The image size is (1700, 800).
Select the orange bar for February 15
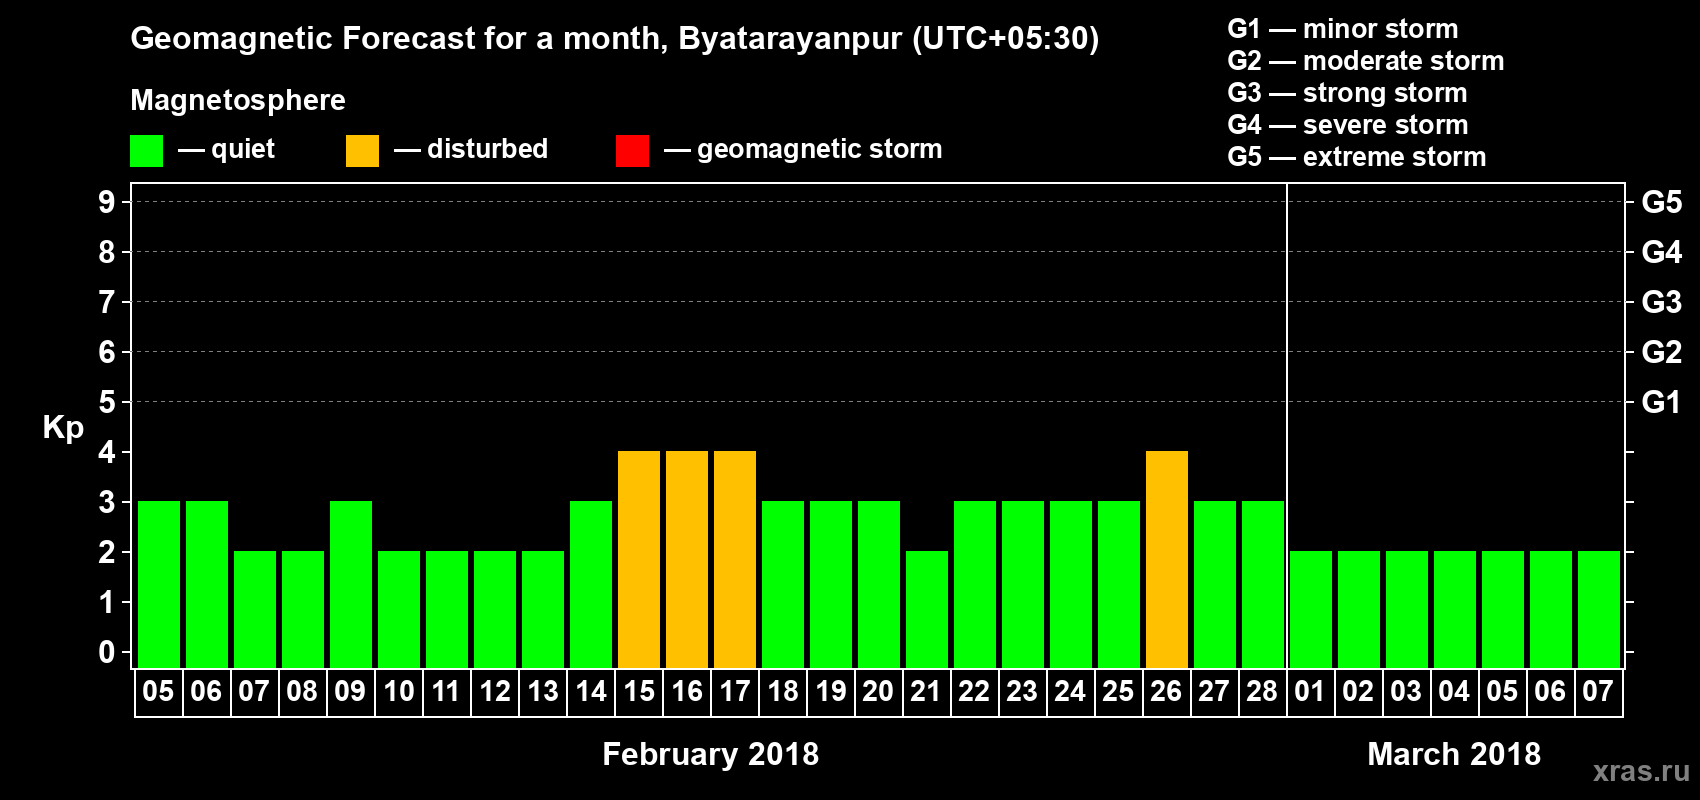[639, 559]
